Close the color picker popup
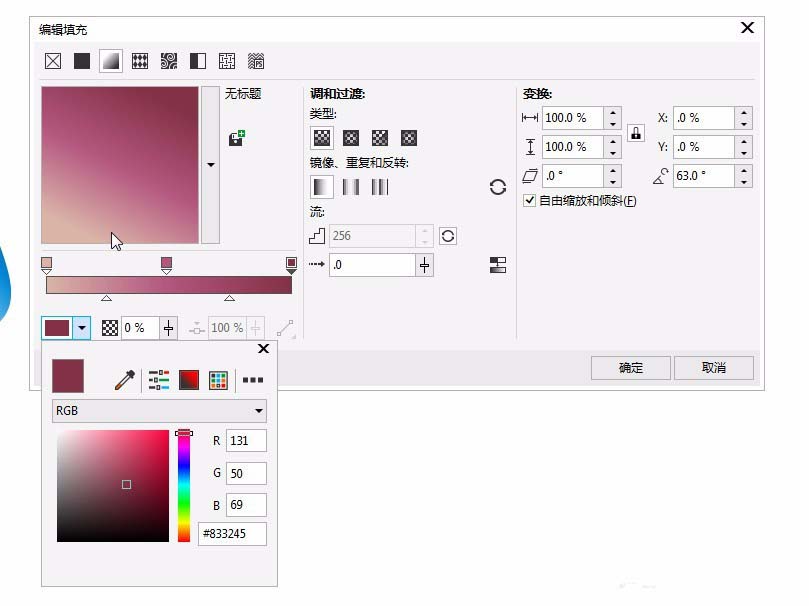The height and width of the screenshot is (606, 809). pos(263,349)
